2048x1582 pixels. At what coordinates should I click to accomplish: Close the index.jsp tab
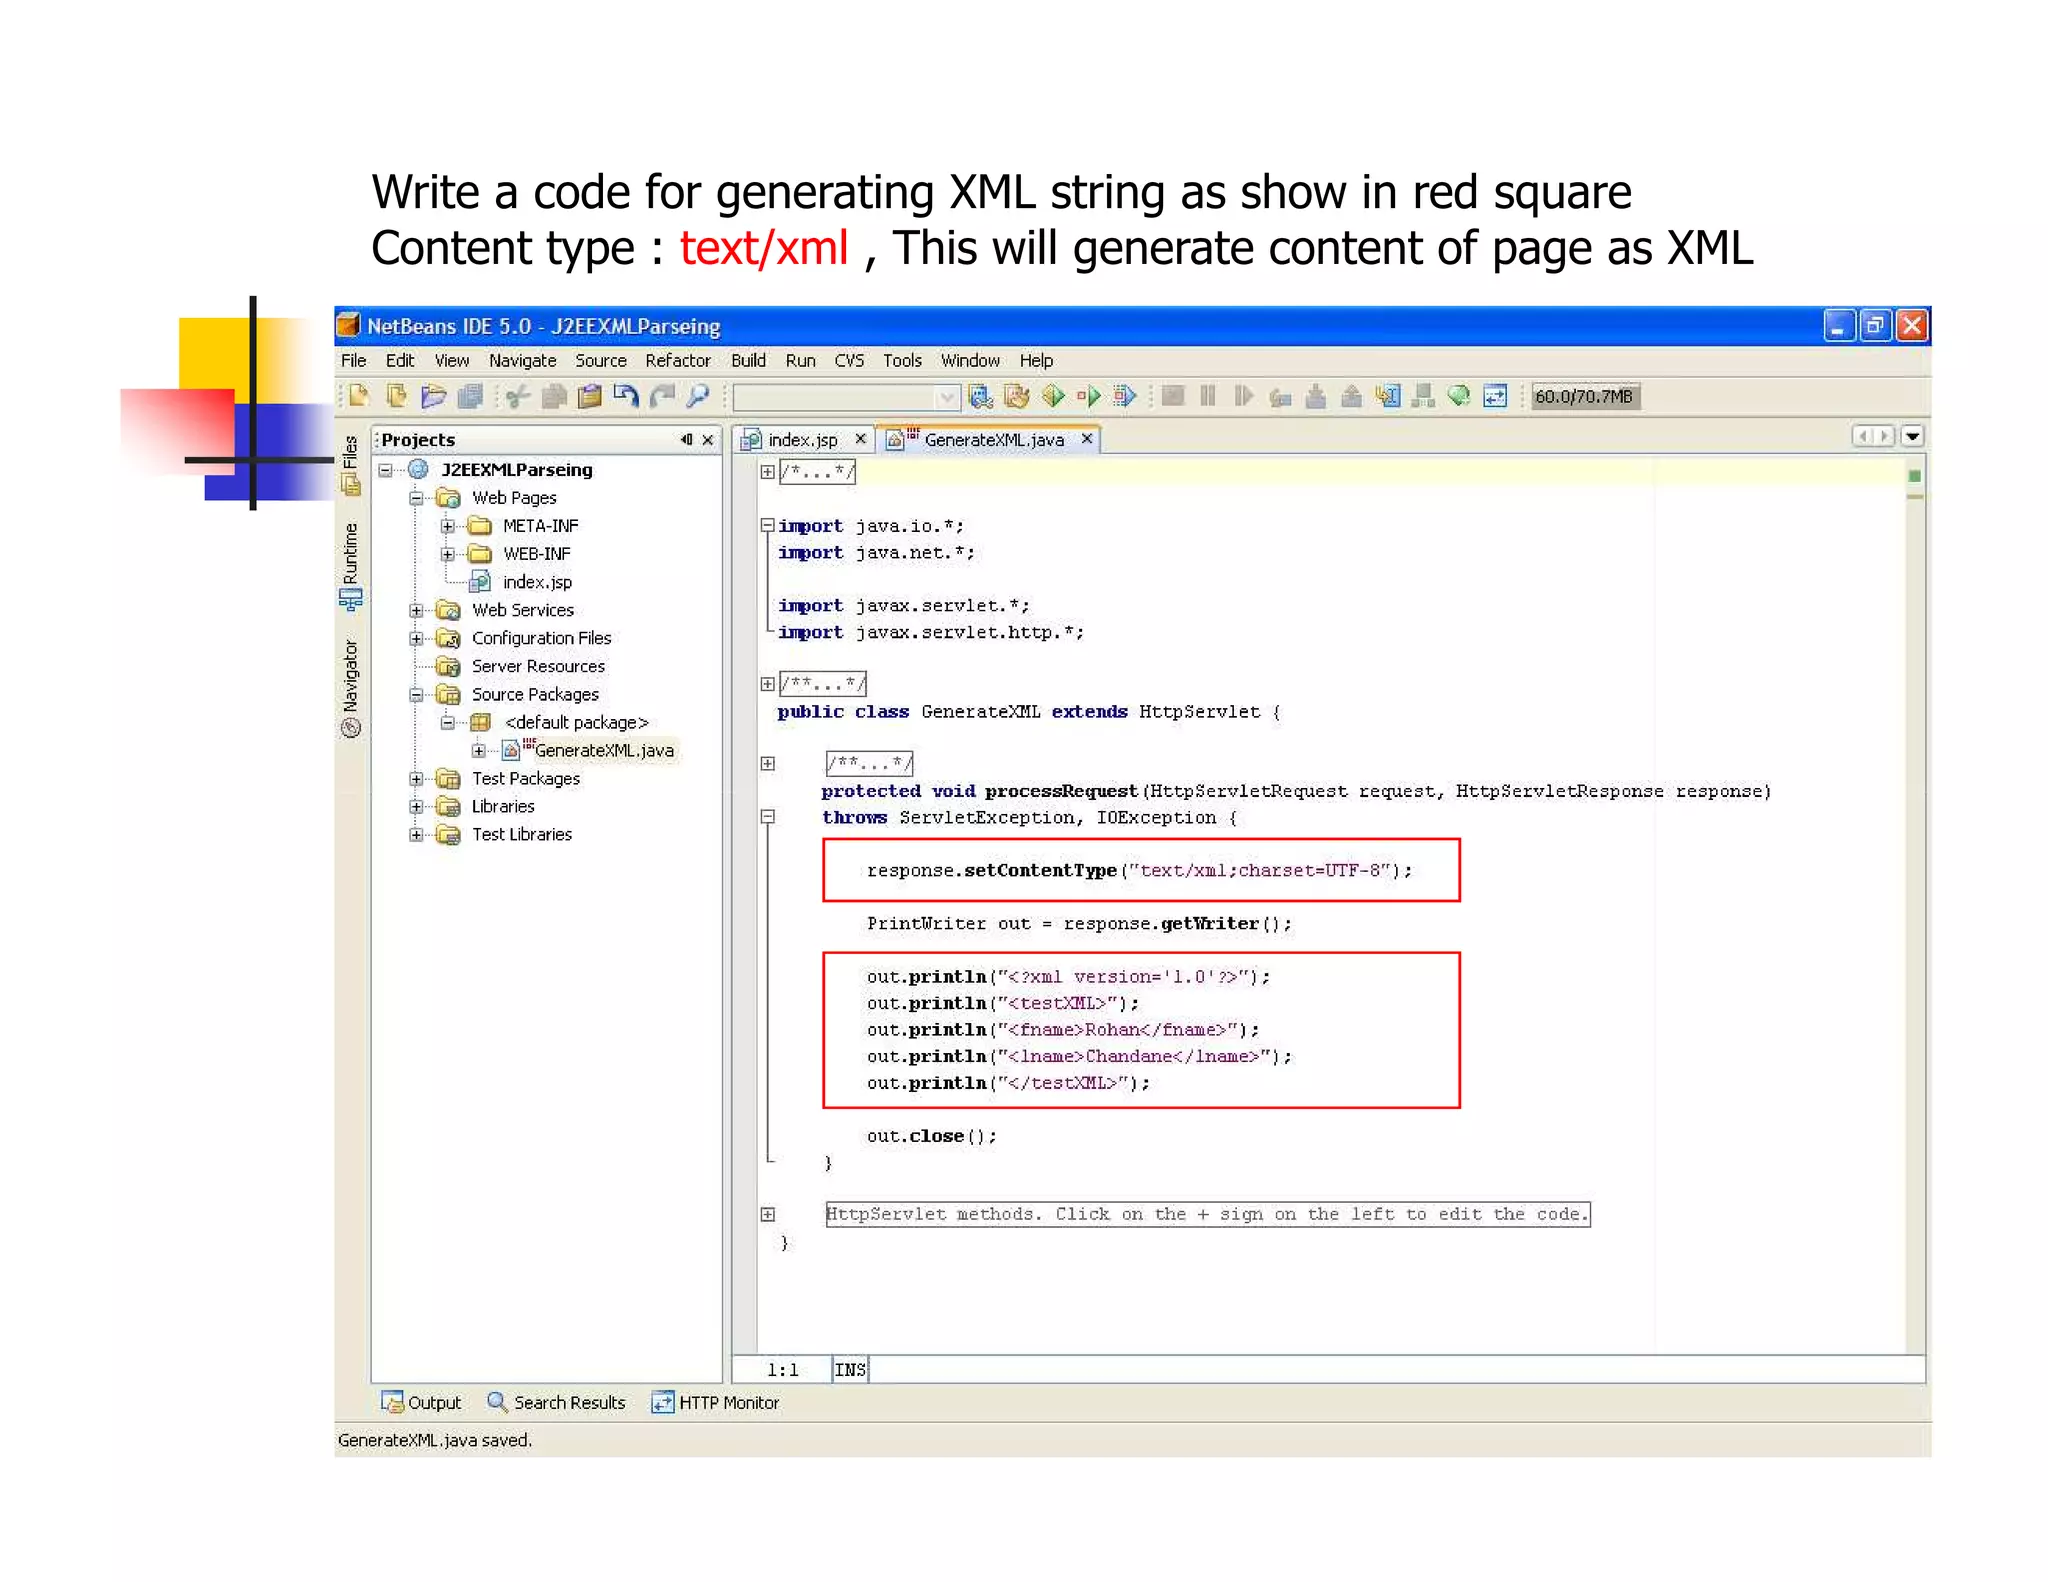860,439
